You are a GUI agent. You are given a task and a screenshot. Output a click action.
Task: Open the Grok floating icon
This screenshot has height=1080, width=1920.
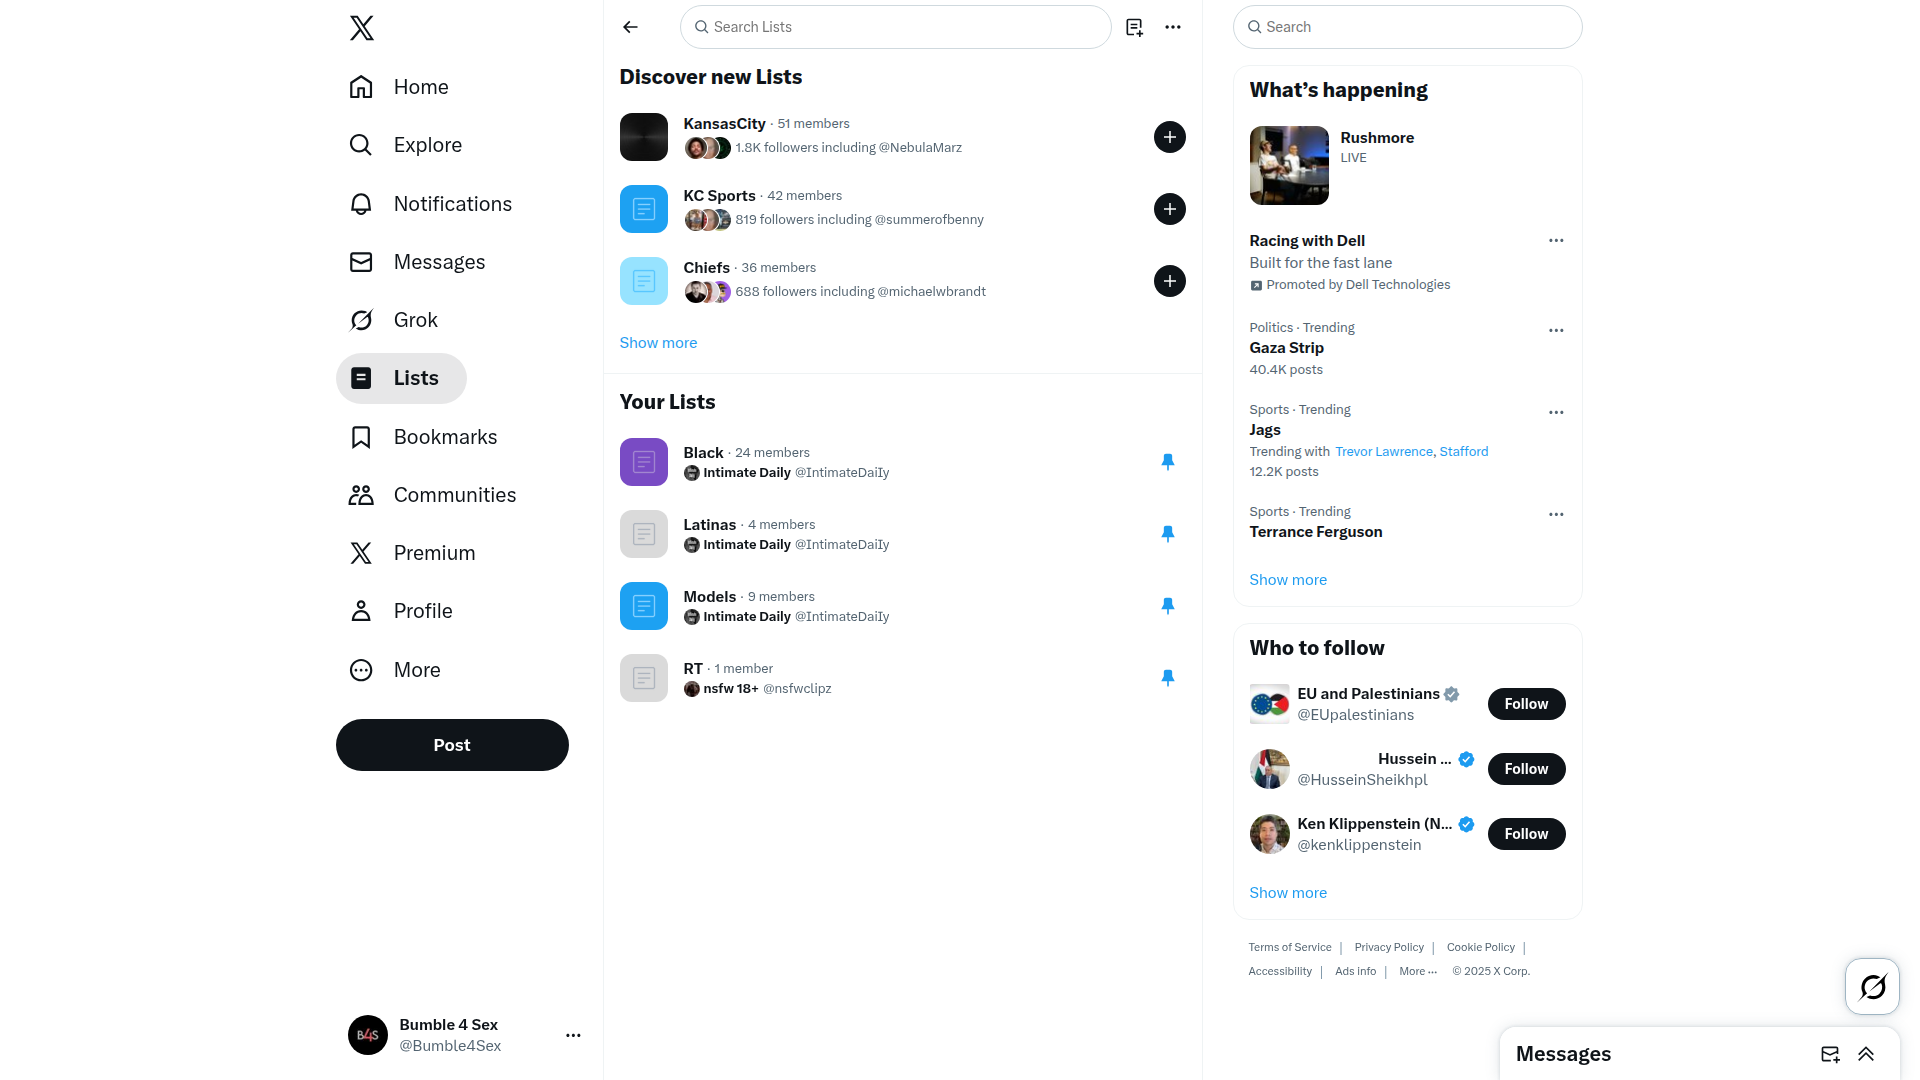(x=1872, y=987)
